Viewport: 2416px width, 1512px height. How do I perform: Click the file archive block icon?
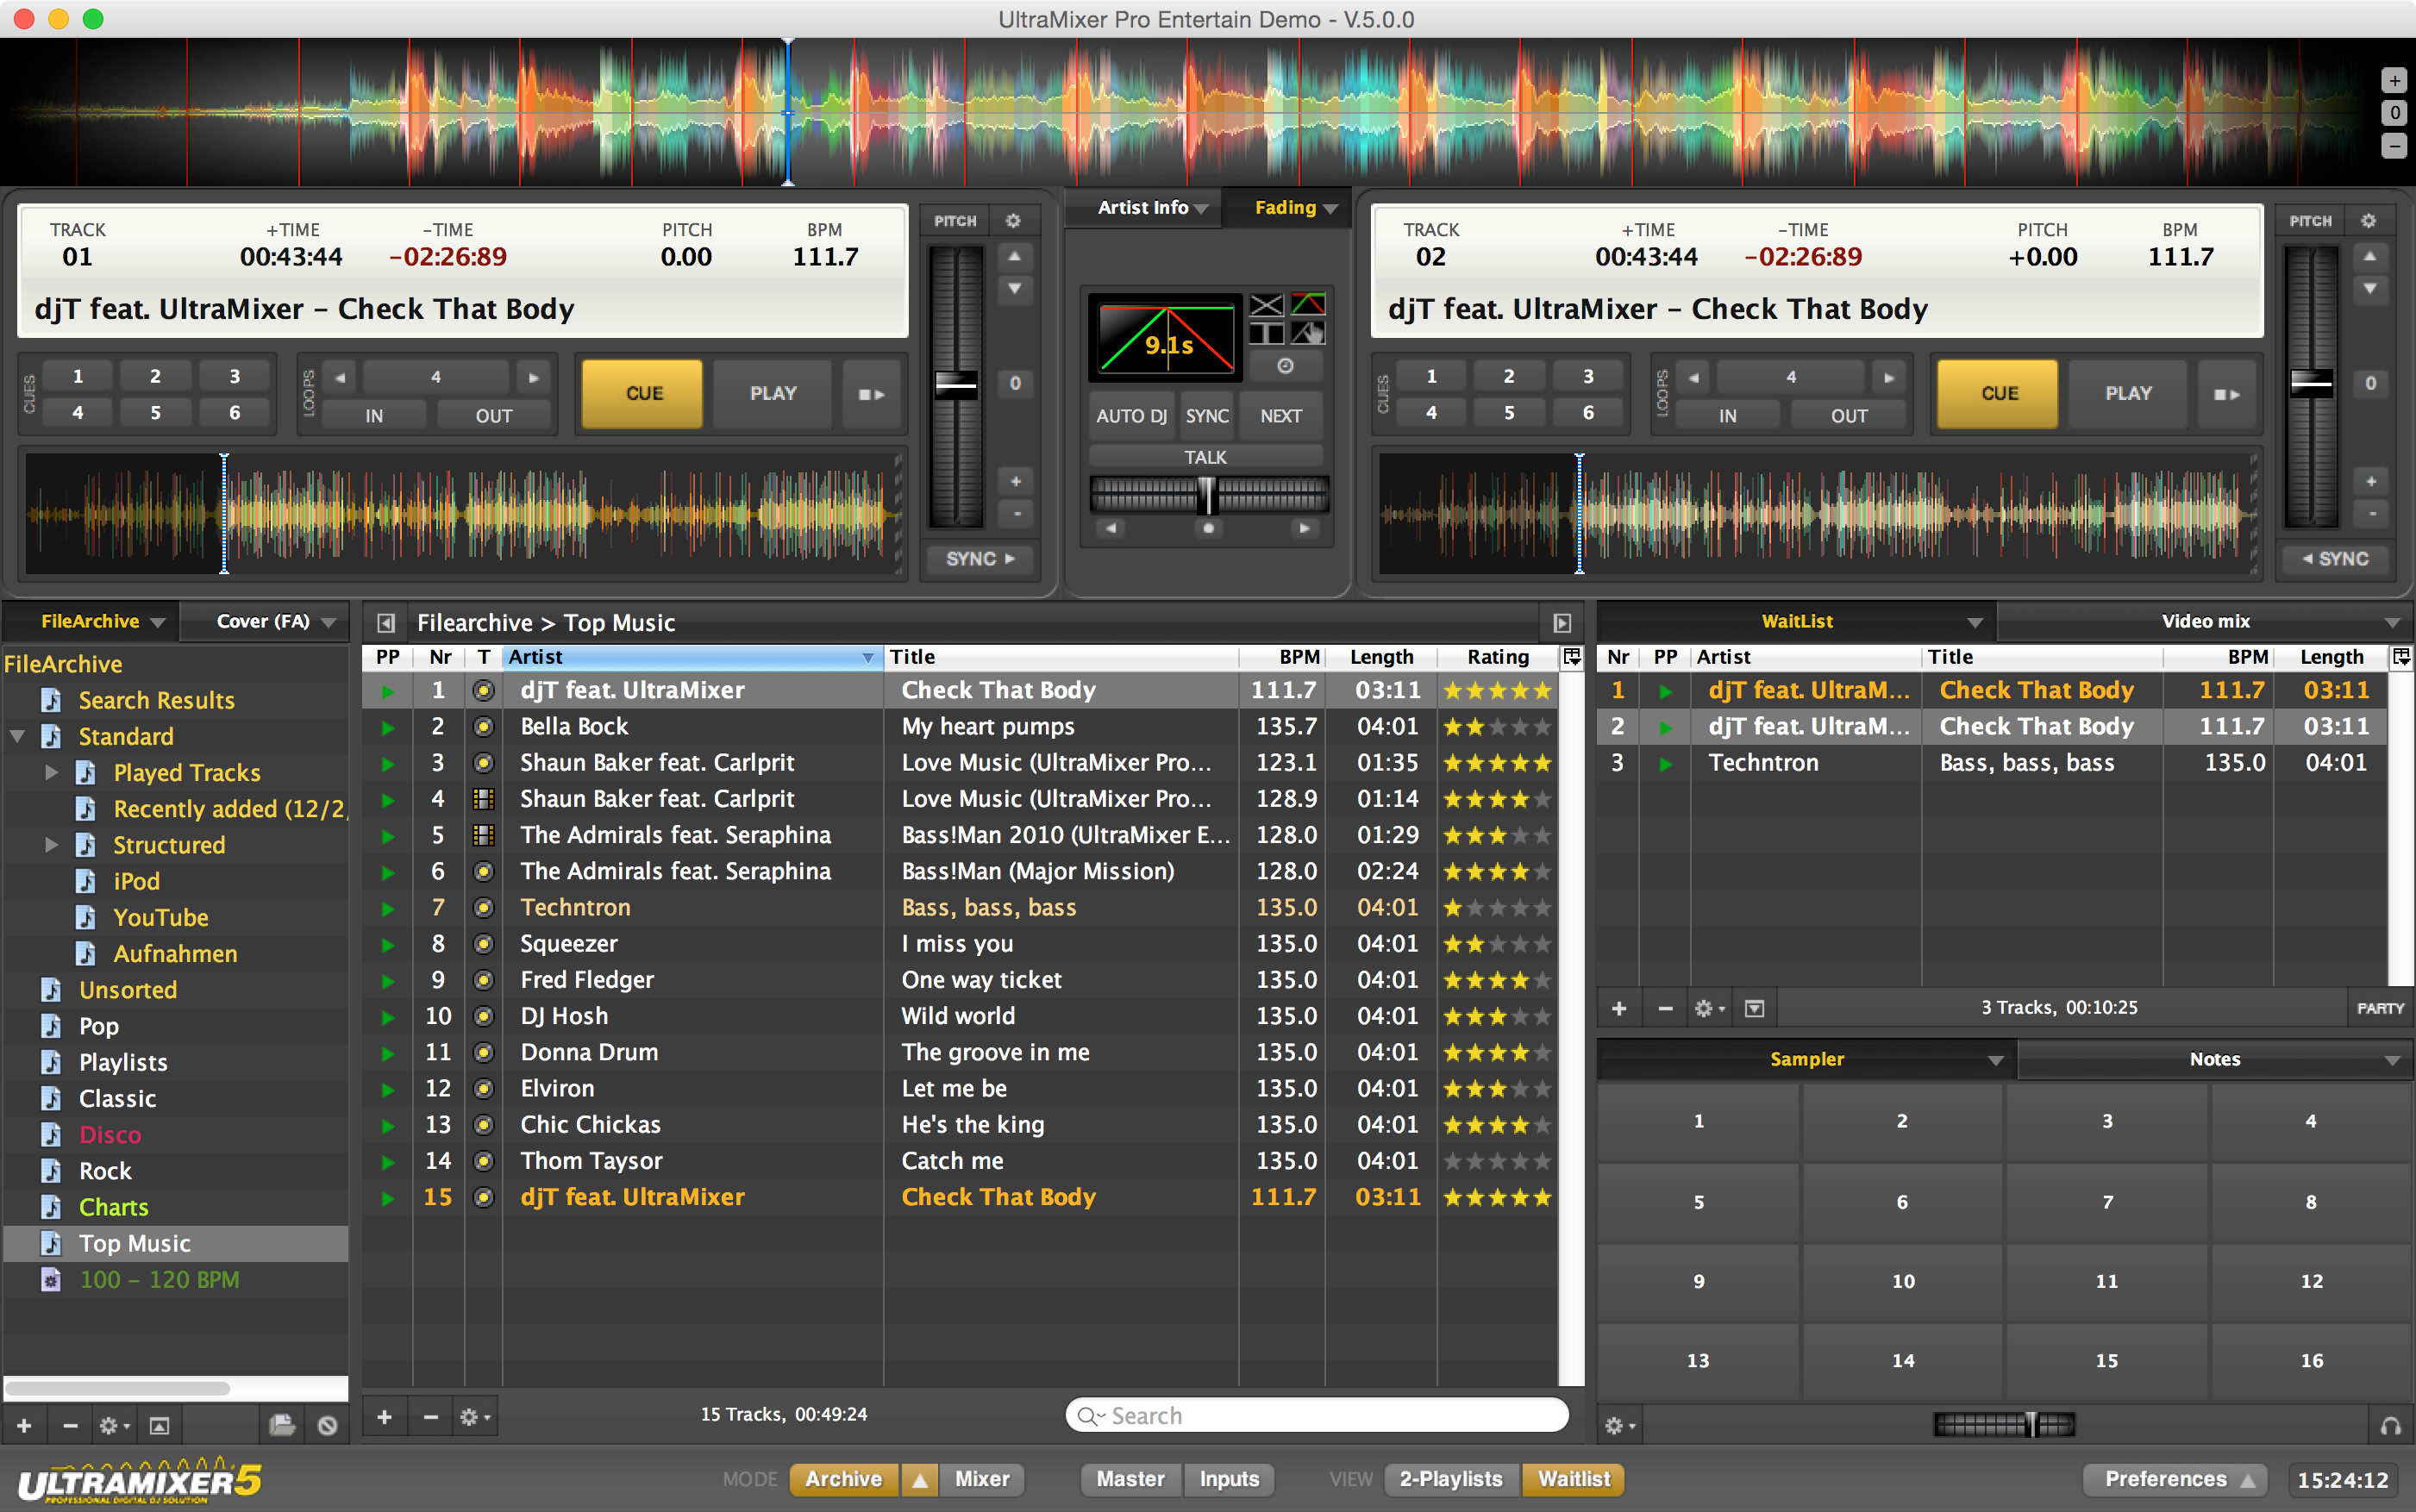(327, 1426)
